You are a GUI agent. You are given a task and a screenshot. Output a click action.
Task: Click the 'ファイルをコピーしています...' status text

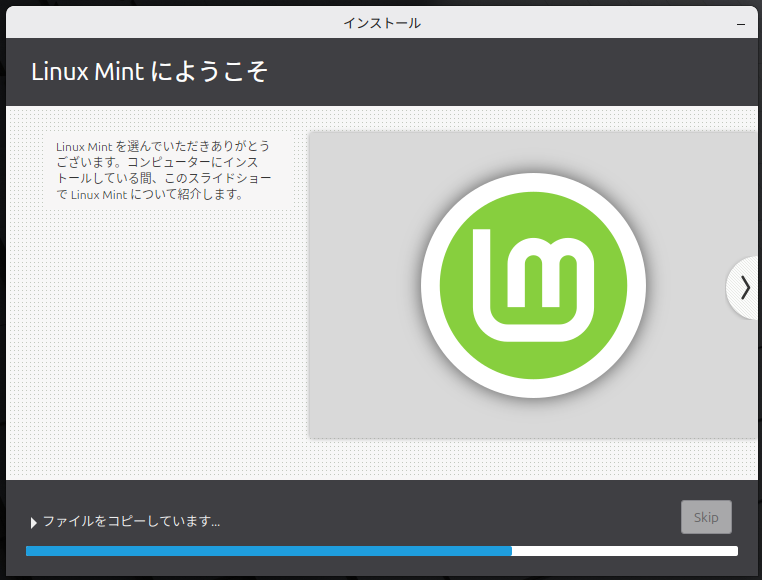[x=131, y=521]
